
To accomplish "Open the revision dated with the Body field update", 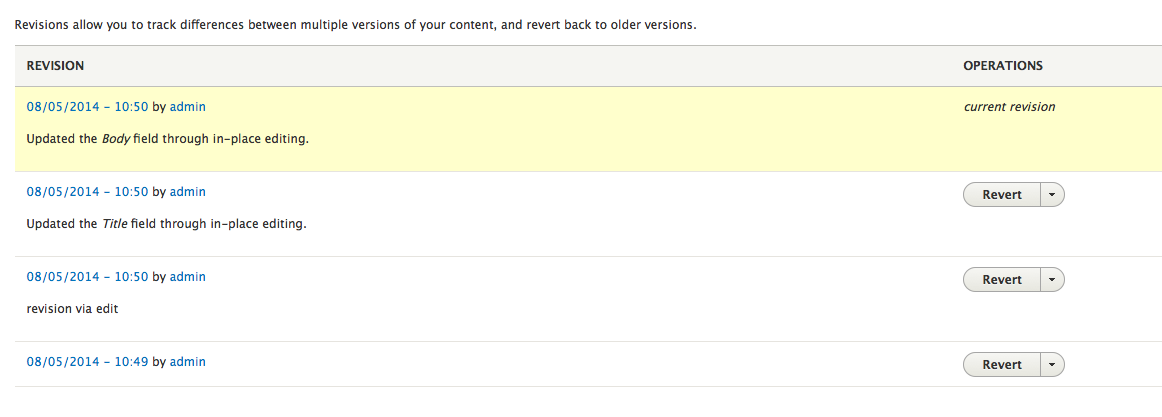I will 87,106.
